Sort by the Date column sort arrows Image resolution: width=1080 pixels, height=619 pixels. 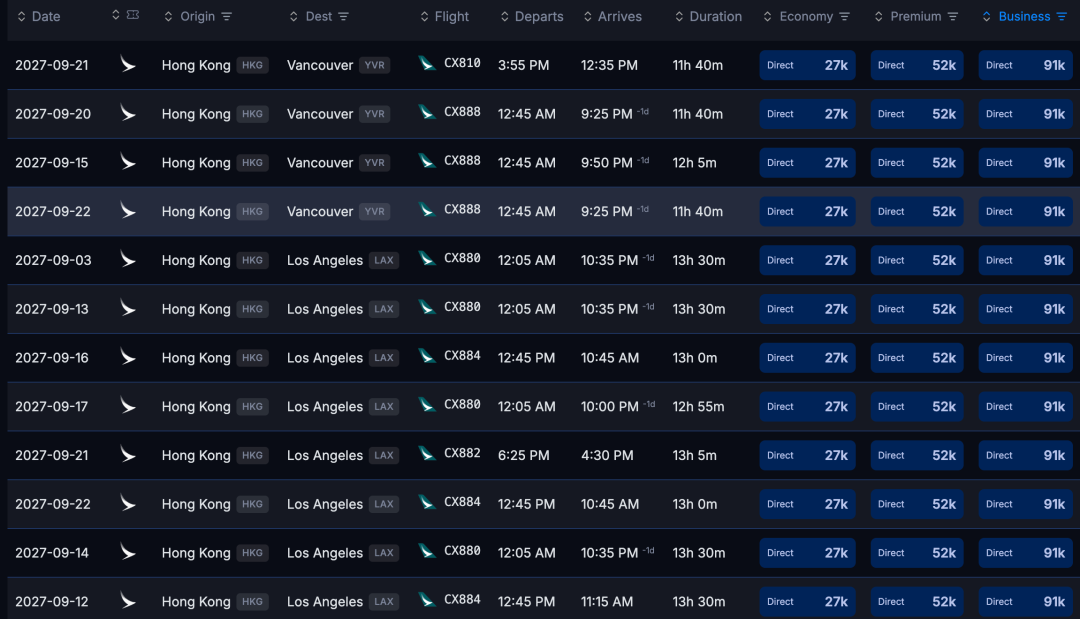point(21,17)
